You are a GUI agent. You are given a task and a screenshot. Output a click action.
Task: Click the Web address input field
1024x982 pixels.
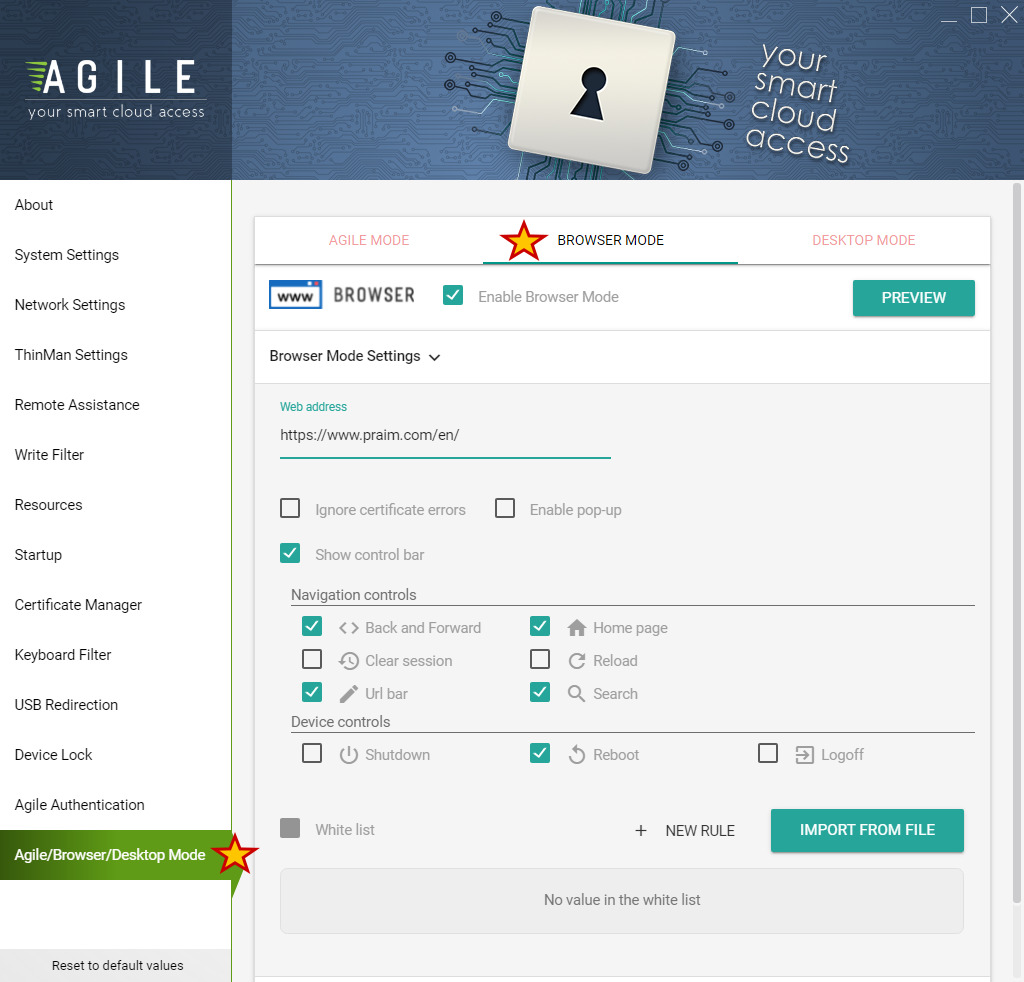[x=444, y=436]
